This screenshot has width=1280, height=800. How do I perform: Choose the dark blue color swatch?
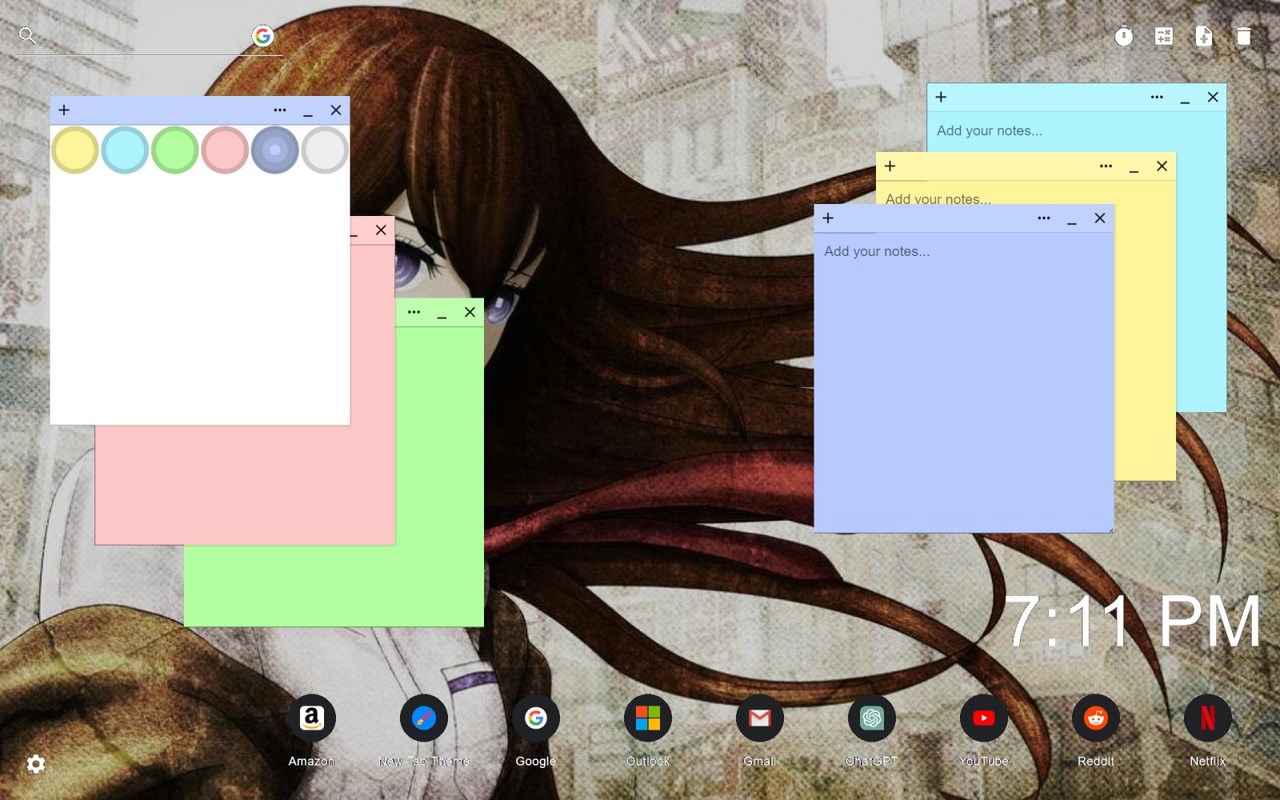(275, 150)
